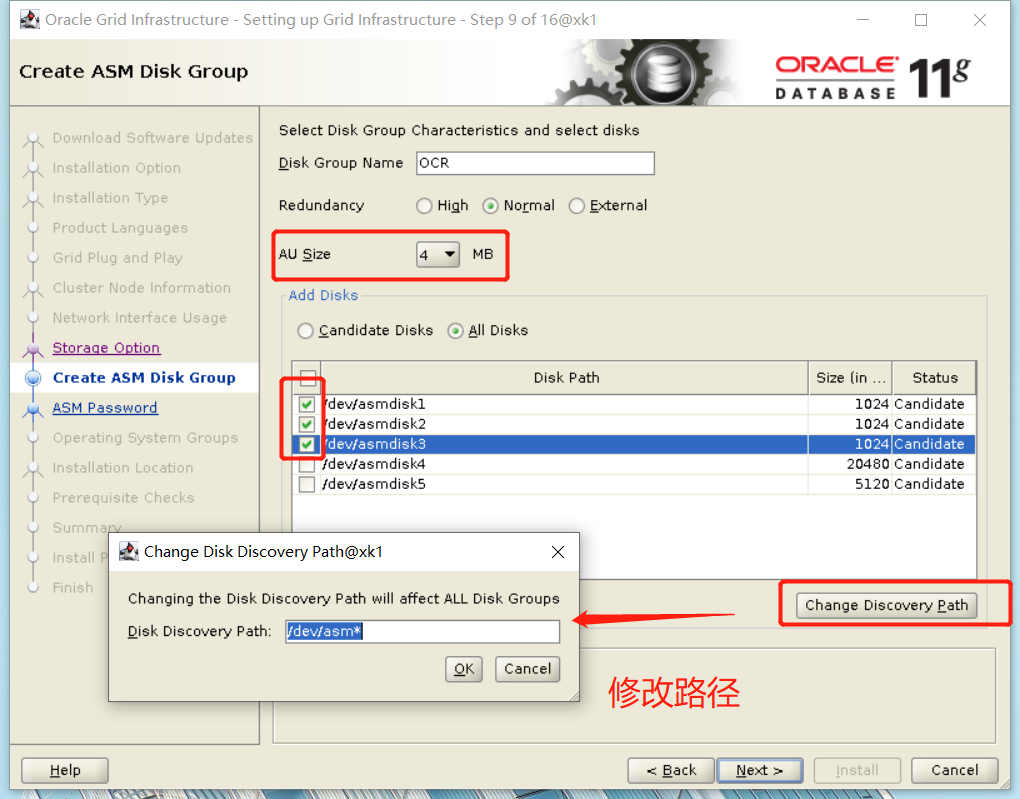Uncheck the /dev/asmdisk2 checkbox
1020x799 pixels.
point(307,424)
